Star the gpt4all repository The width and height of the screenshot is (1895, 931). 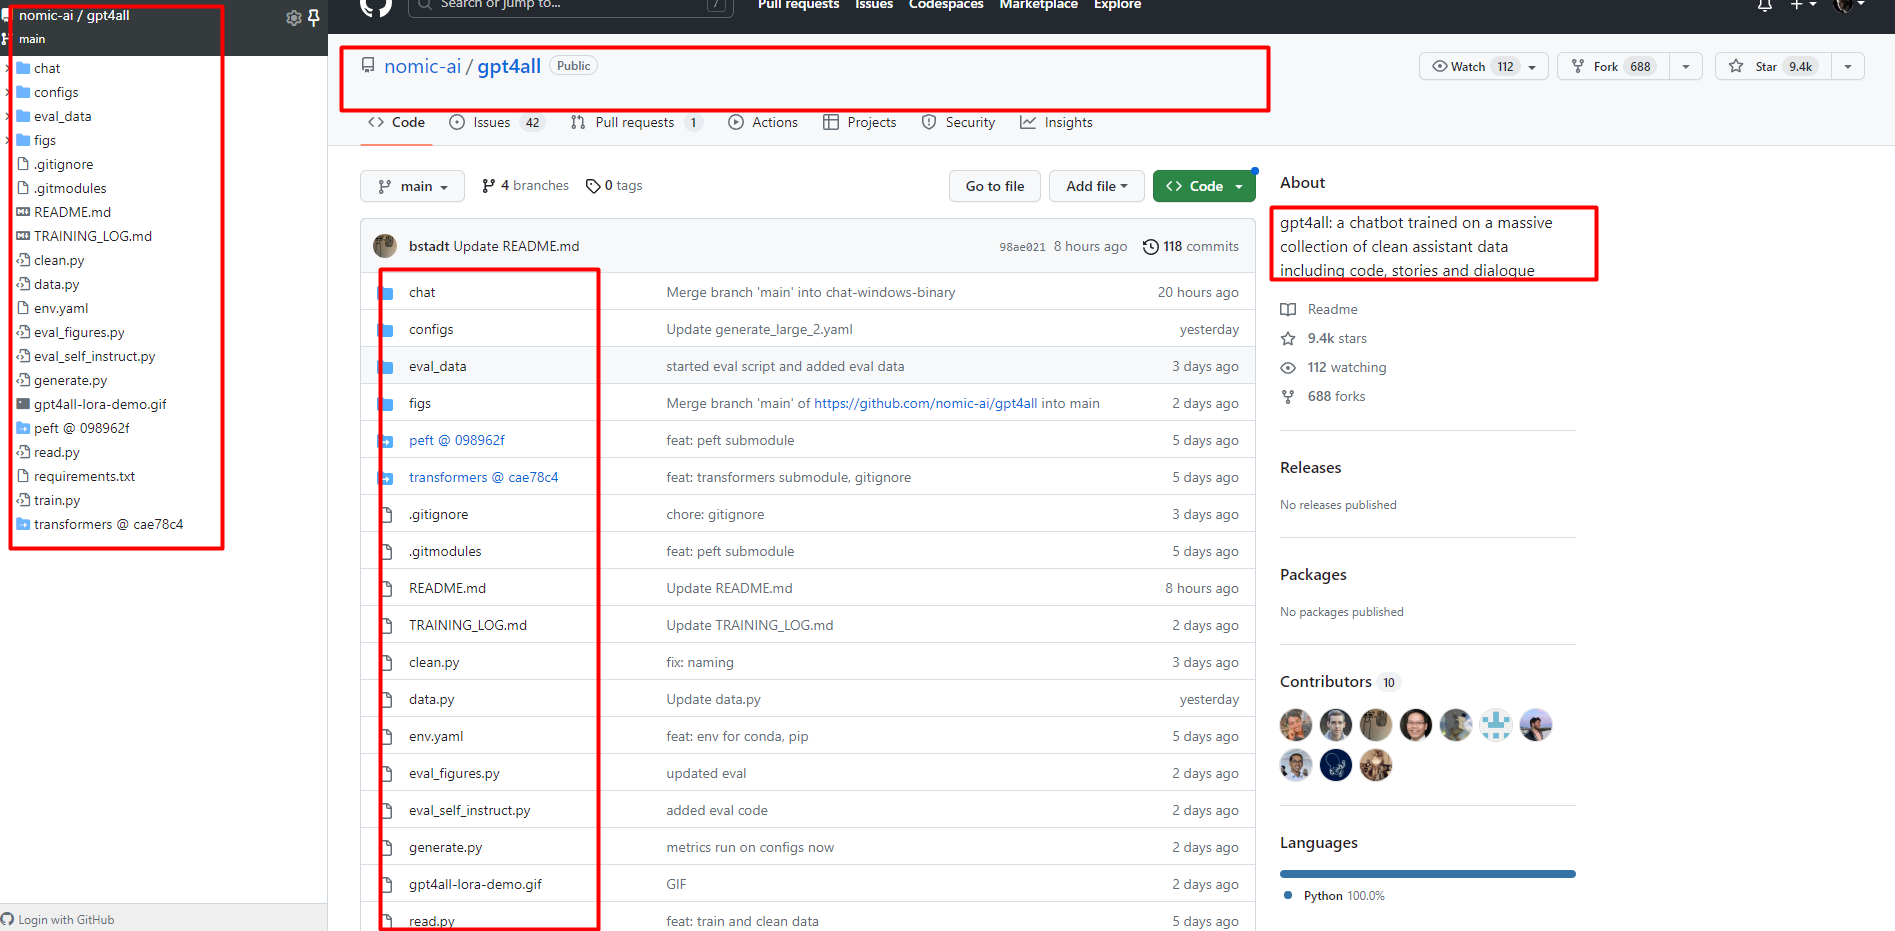pos(1774,66)
